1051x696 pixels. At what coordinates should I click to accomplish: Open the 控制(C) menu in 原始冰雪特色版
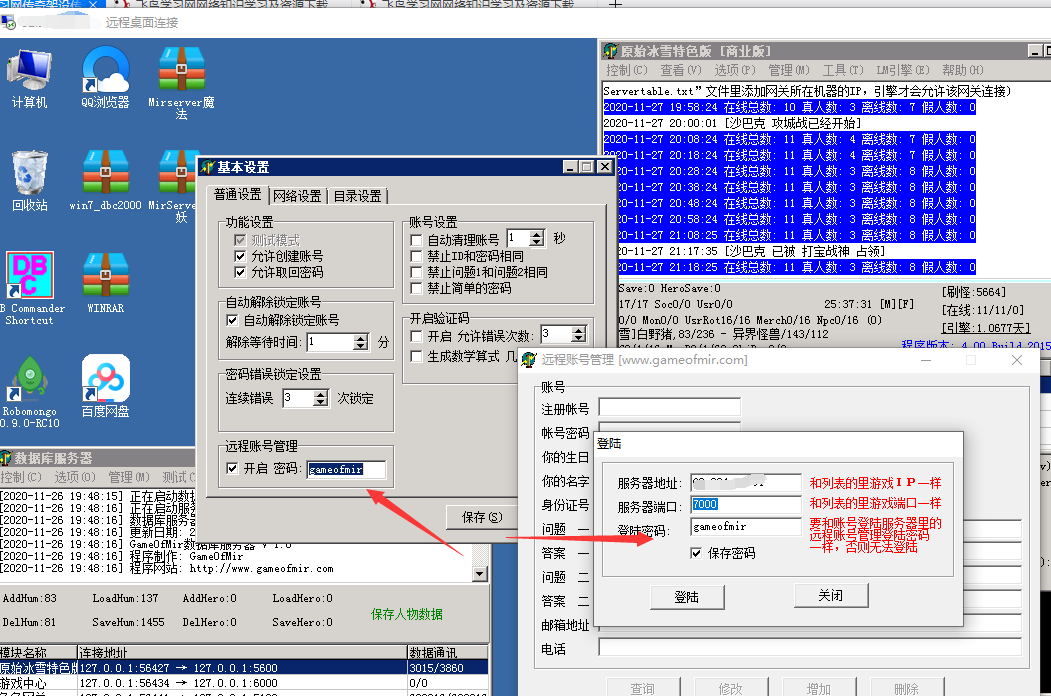tap(627, 70)
